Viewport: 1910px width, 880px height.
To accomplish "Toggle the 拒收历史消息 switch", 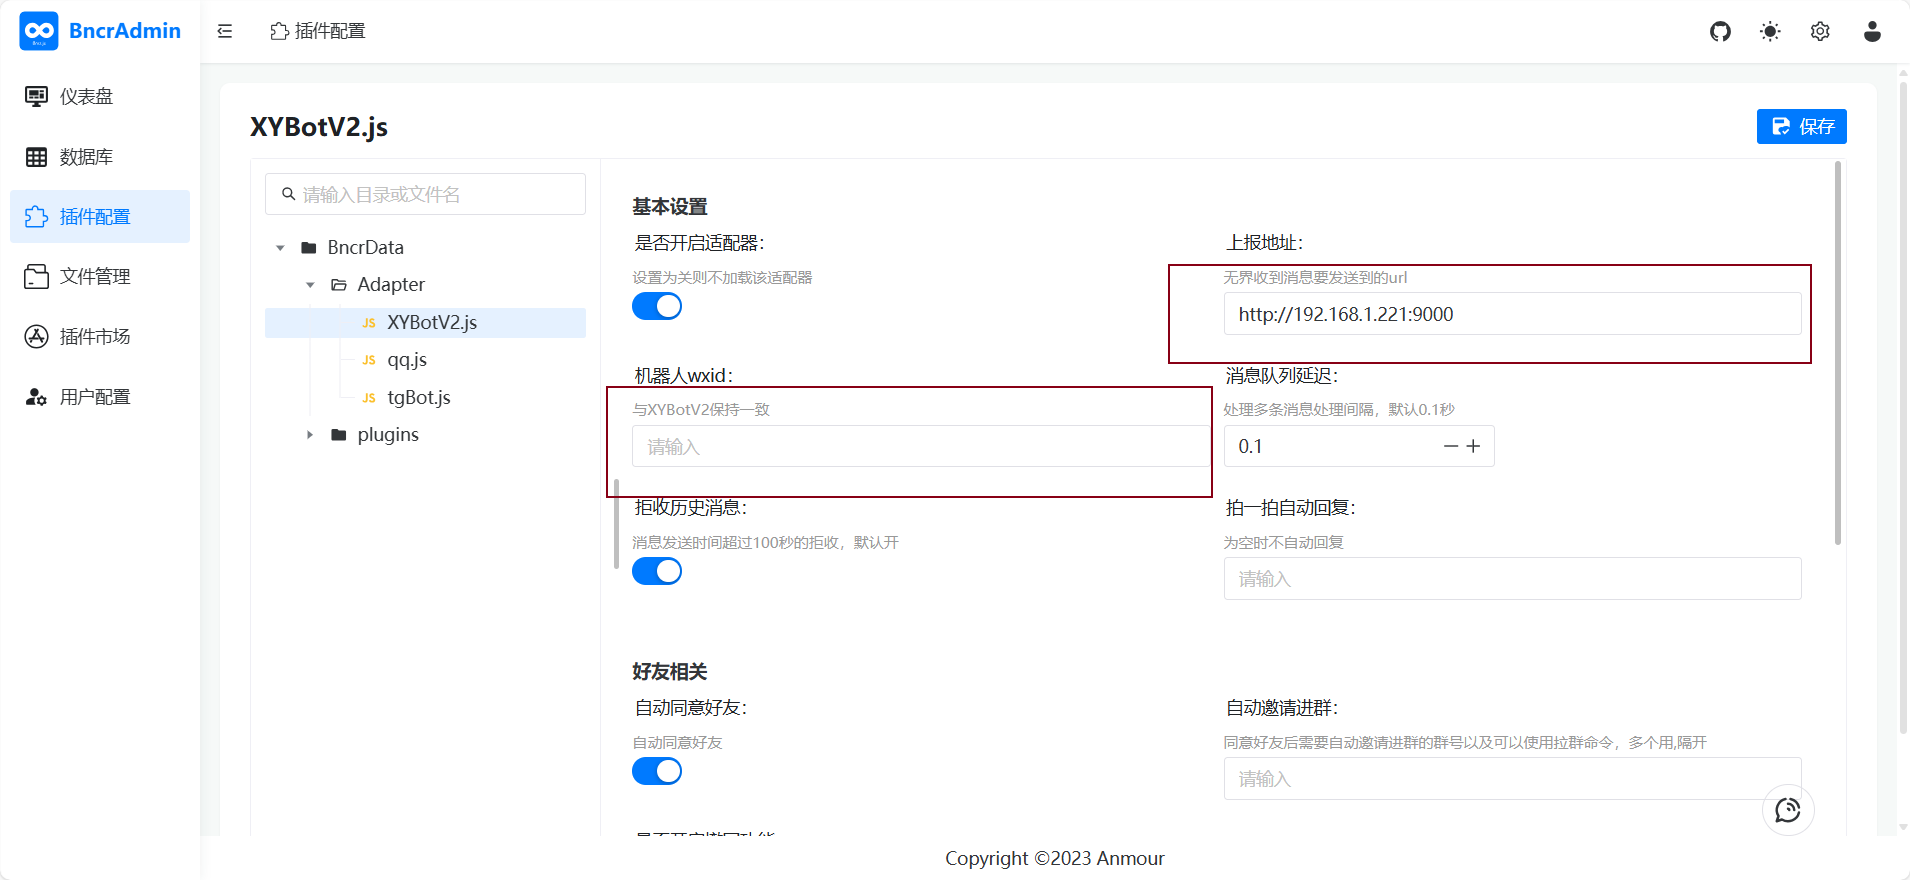I will [x=657, y=571].
